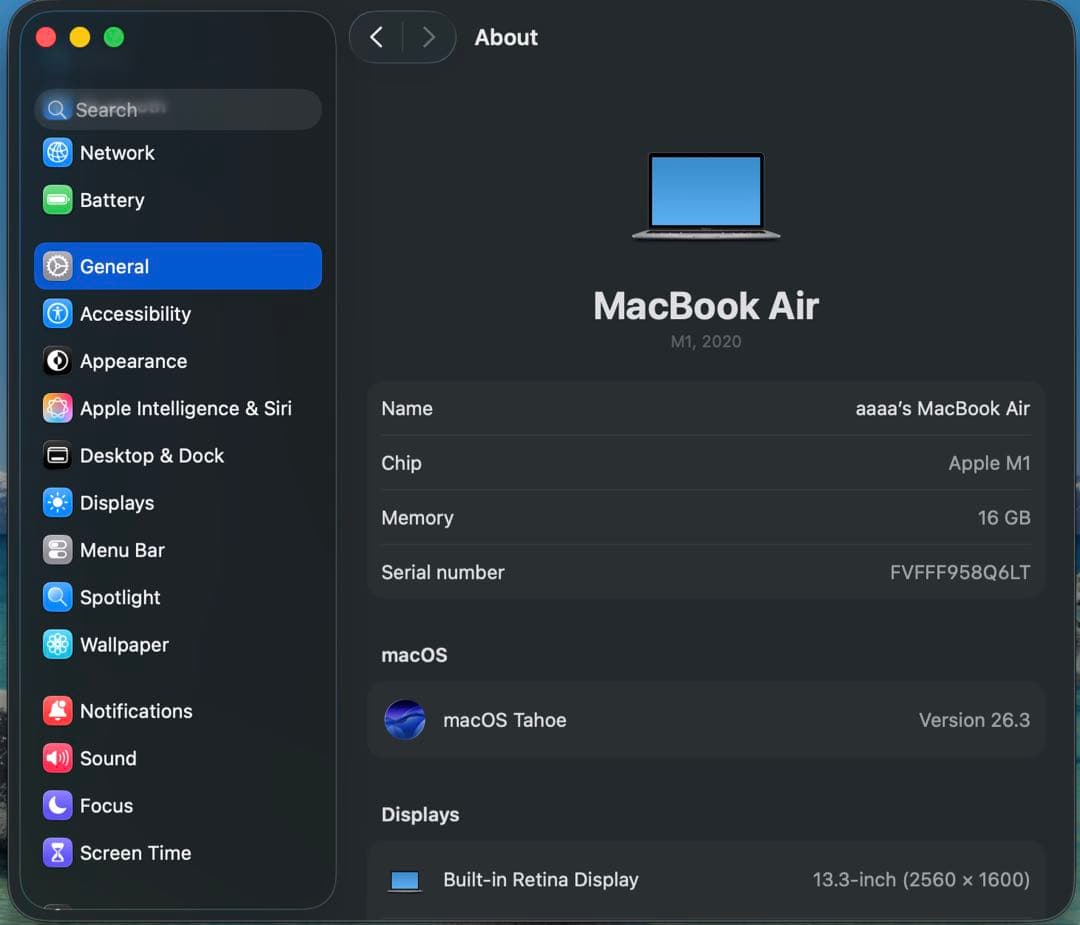Focus the Search field in sidebar
This screenshot has width=1080, height=925.
tap(178, 110)
